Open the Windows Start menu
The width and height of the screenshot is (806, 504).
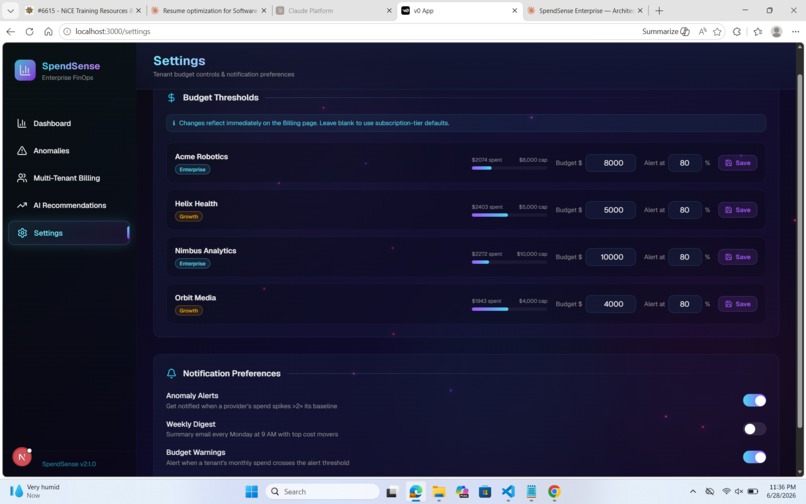pyautogui.click(x=251, y=492)
